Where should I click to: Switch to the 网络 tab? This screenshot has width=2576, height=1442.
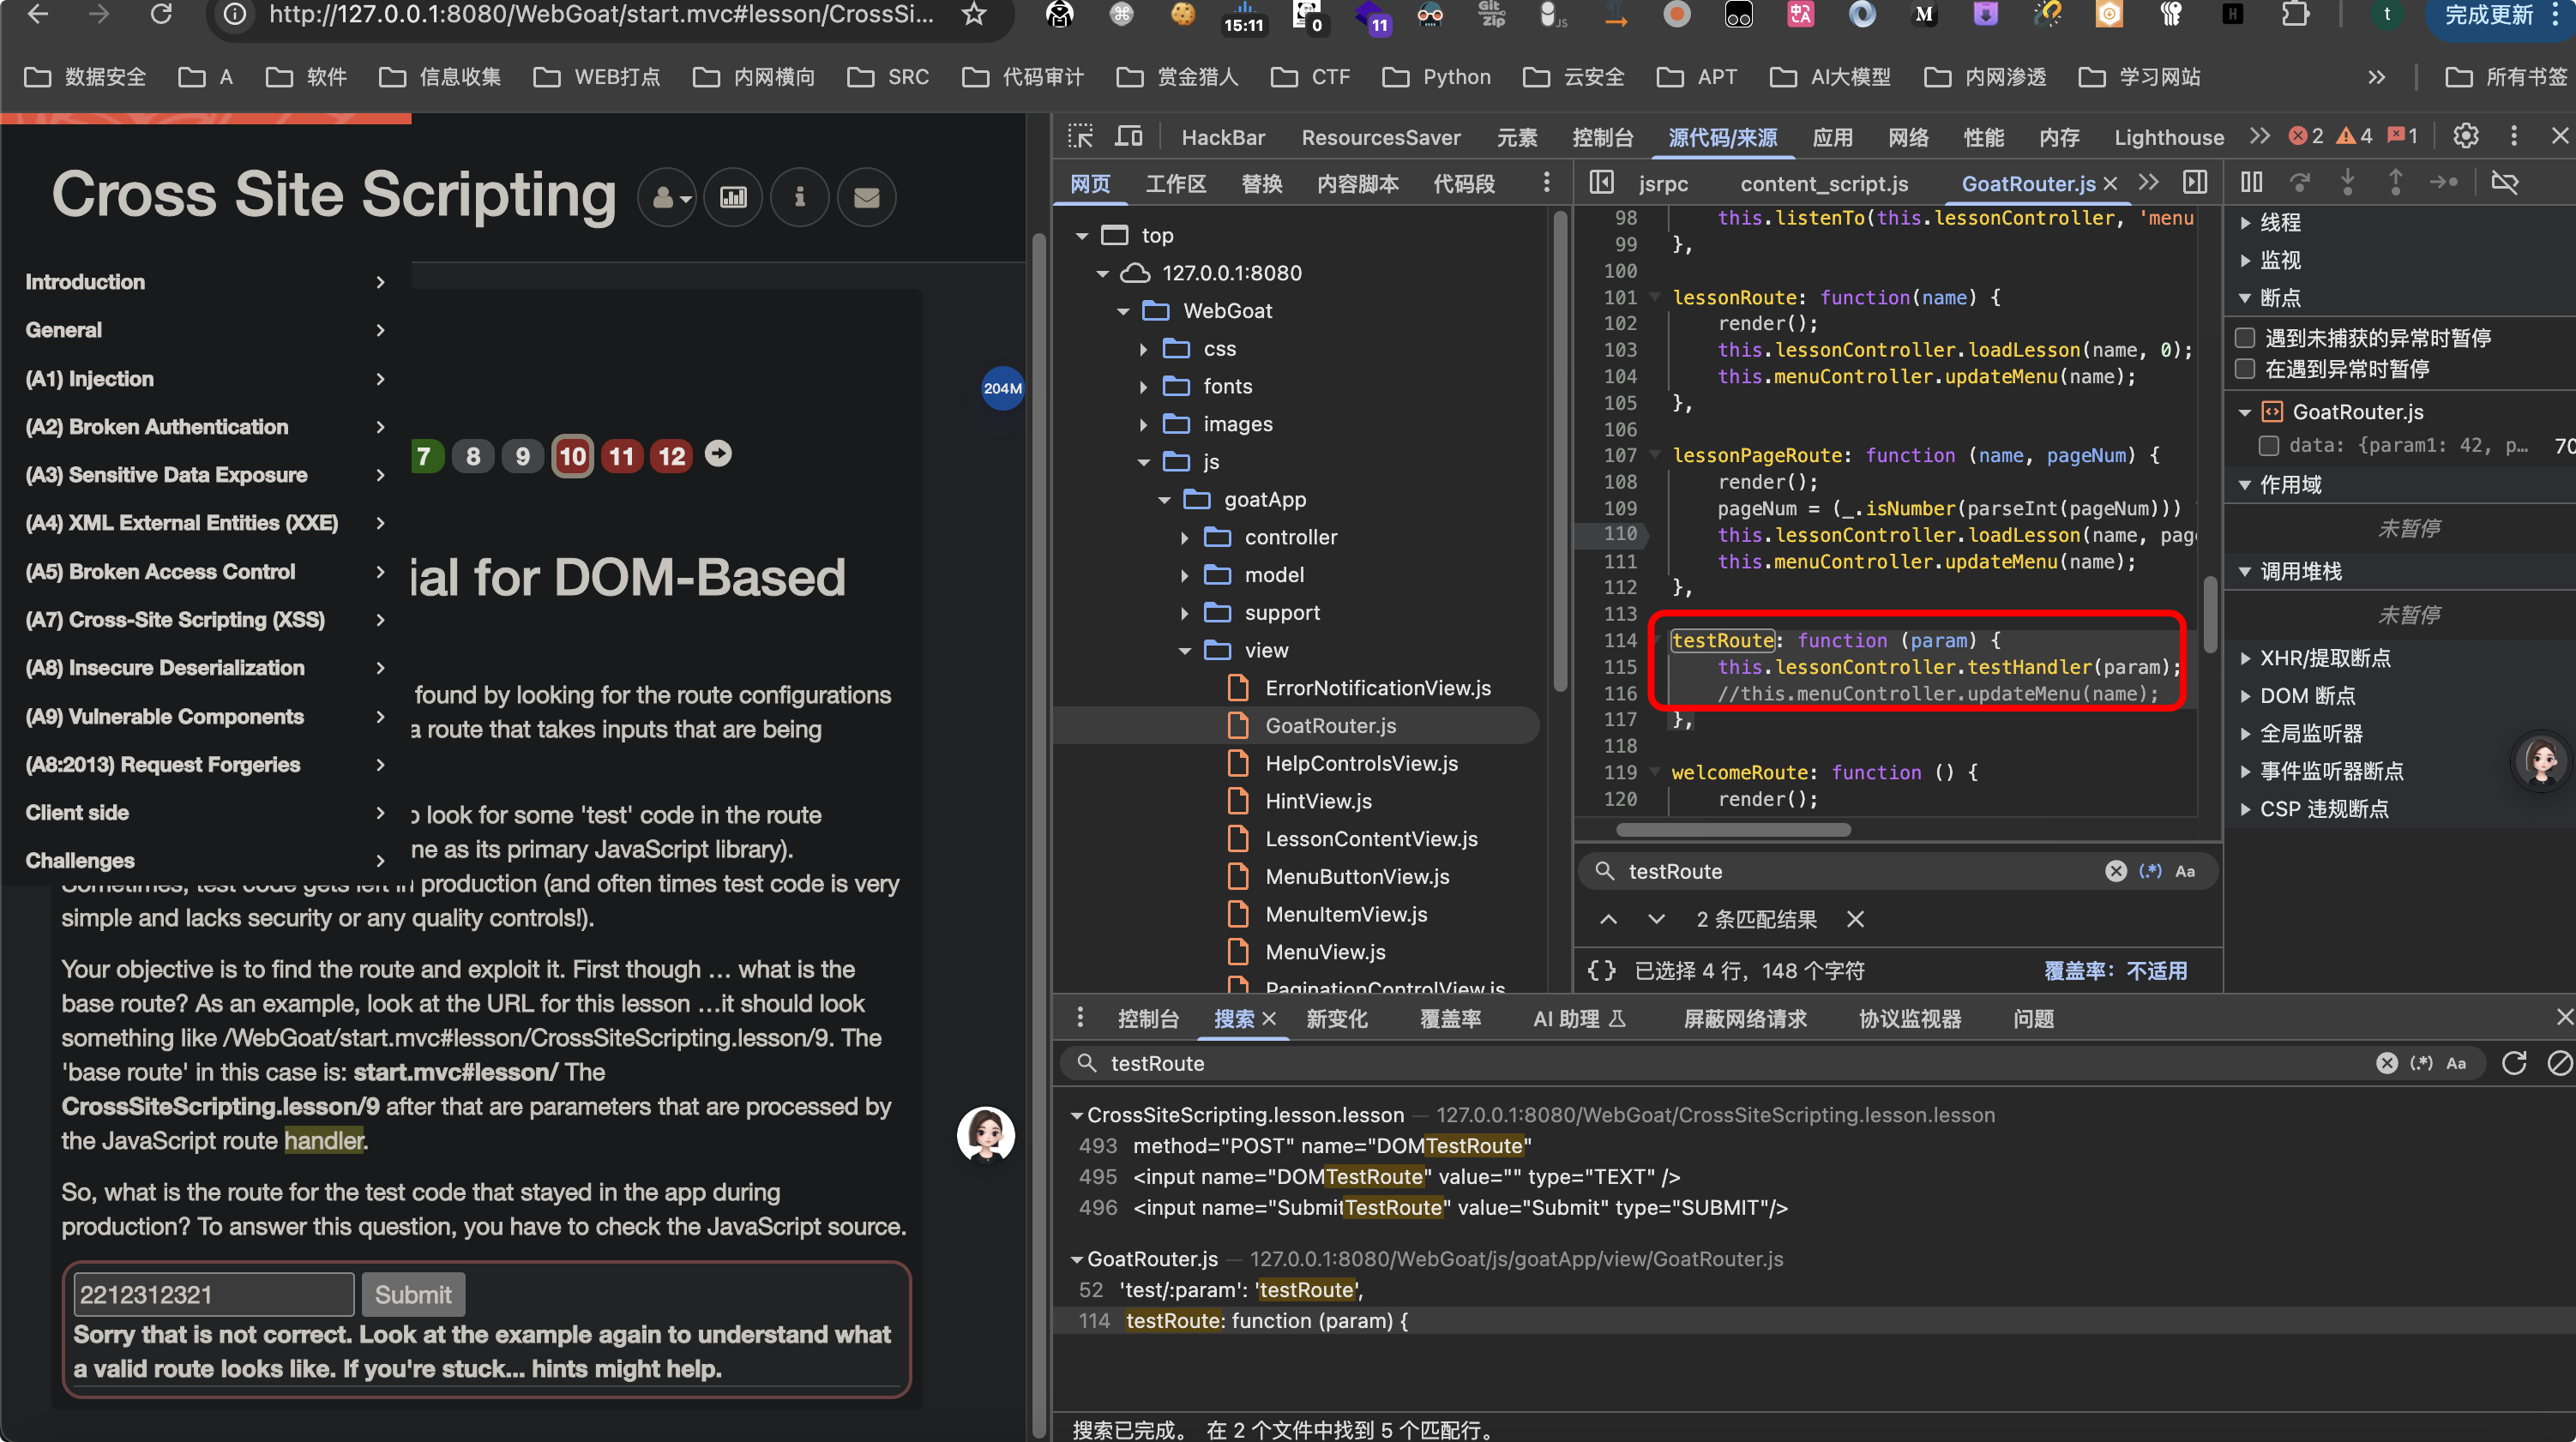tap(1908, 137)
